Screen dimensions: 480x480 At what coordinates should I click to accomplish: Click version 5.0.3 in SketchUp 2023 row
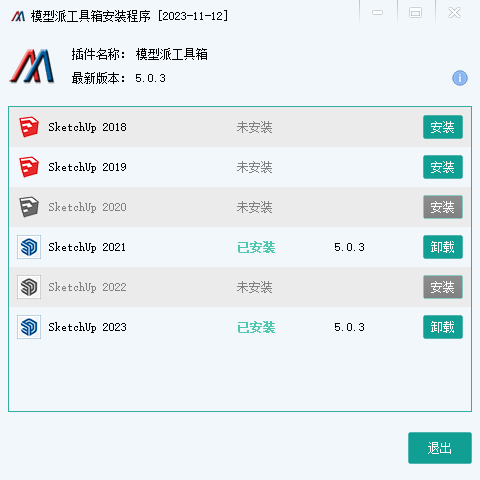349,327
